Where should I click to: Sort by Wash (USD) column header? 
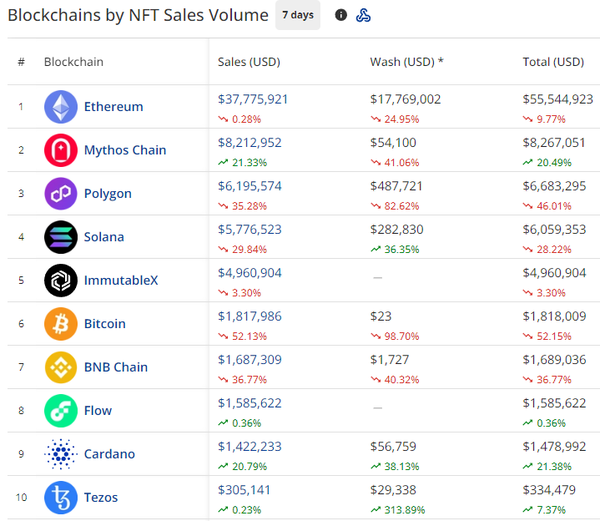click(x=406, y=62)
